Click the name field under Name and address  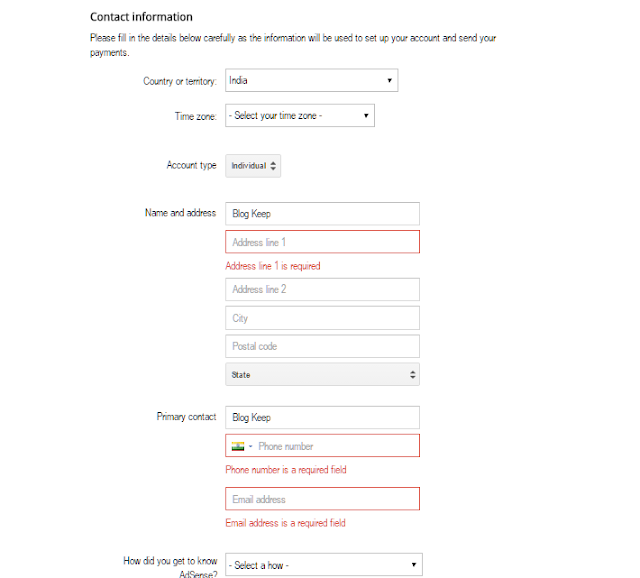(322, 213)
